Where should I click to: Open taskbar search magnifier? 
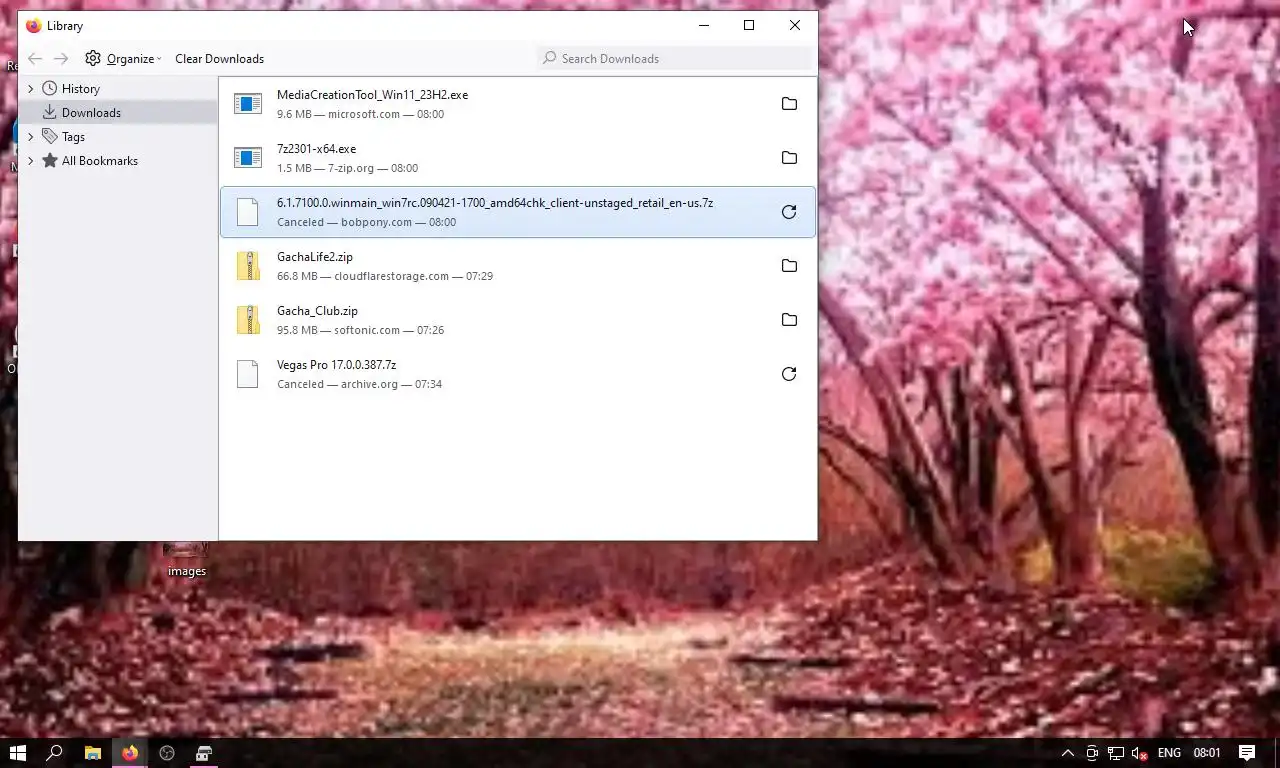[55, 753]
